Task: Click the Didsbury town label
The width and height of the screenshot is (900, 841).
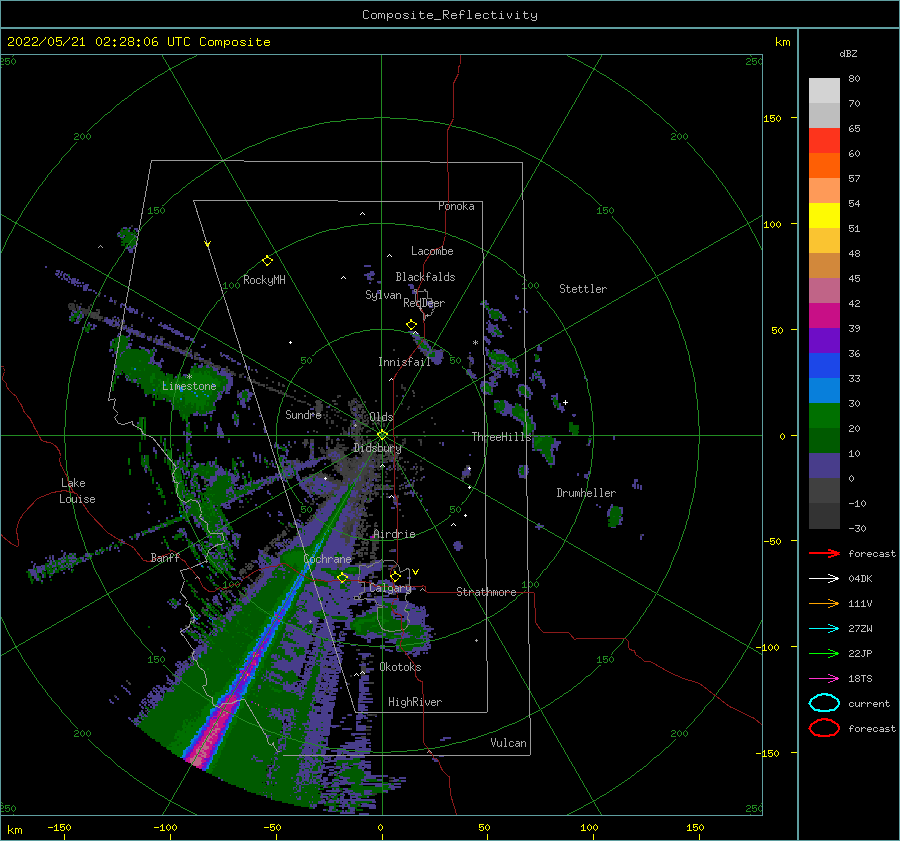Action: tap(377, 448)
